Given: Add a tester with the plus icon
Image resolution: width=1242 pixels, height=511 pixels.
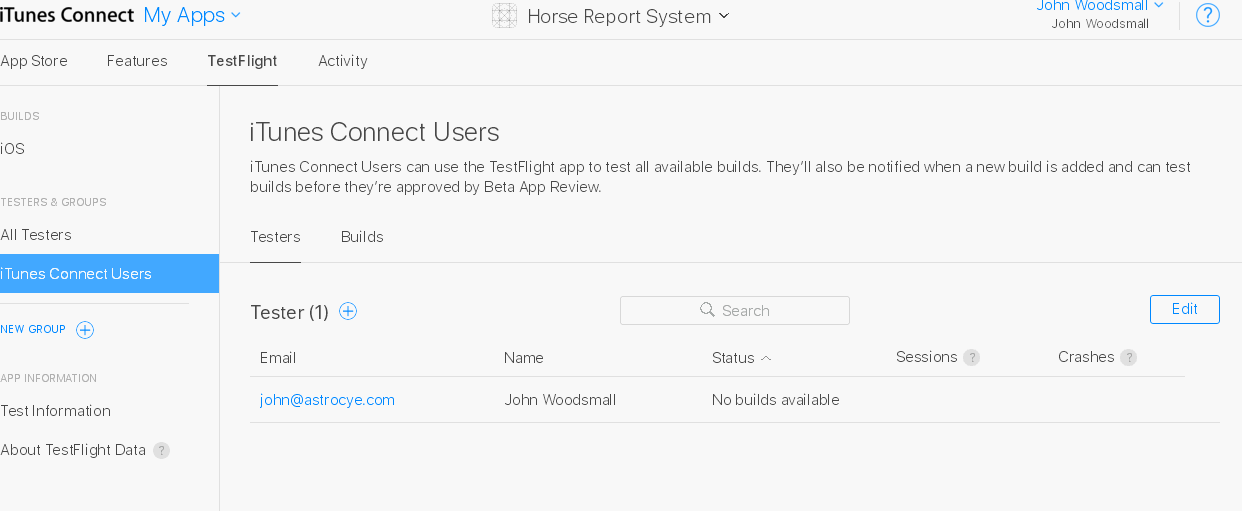Looking at the screenshot, I should [x=348, y=311].
